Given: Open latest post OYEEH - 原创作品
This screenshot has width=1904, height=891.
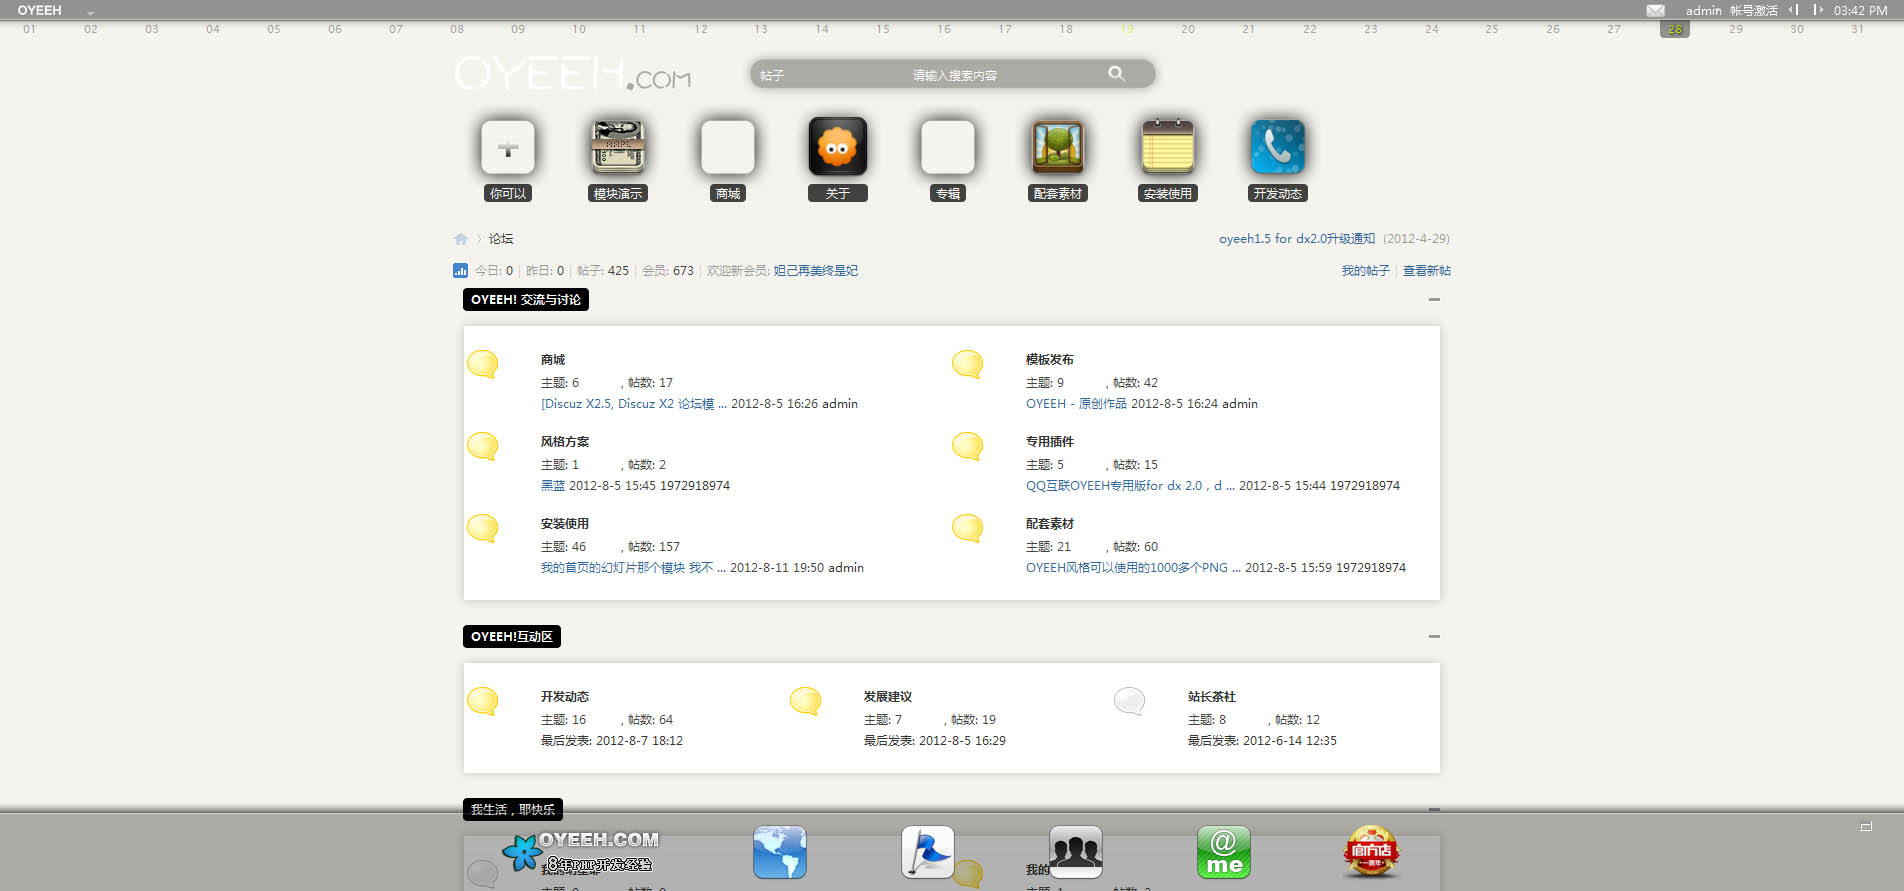Looking at the screenshot, I should point(1076,404).
